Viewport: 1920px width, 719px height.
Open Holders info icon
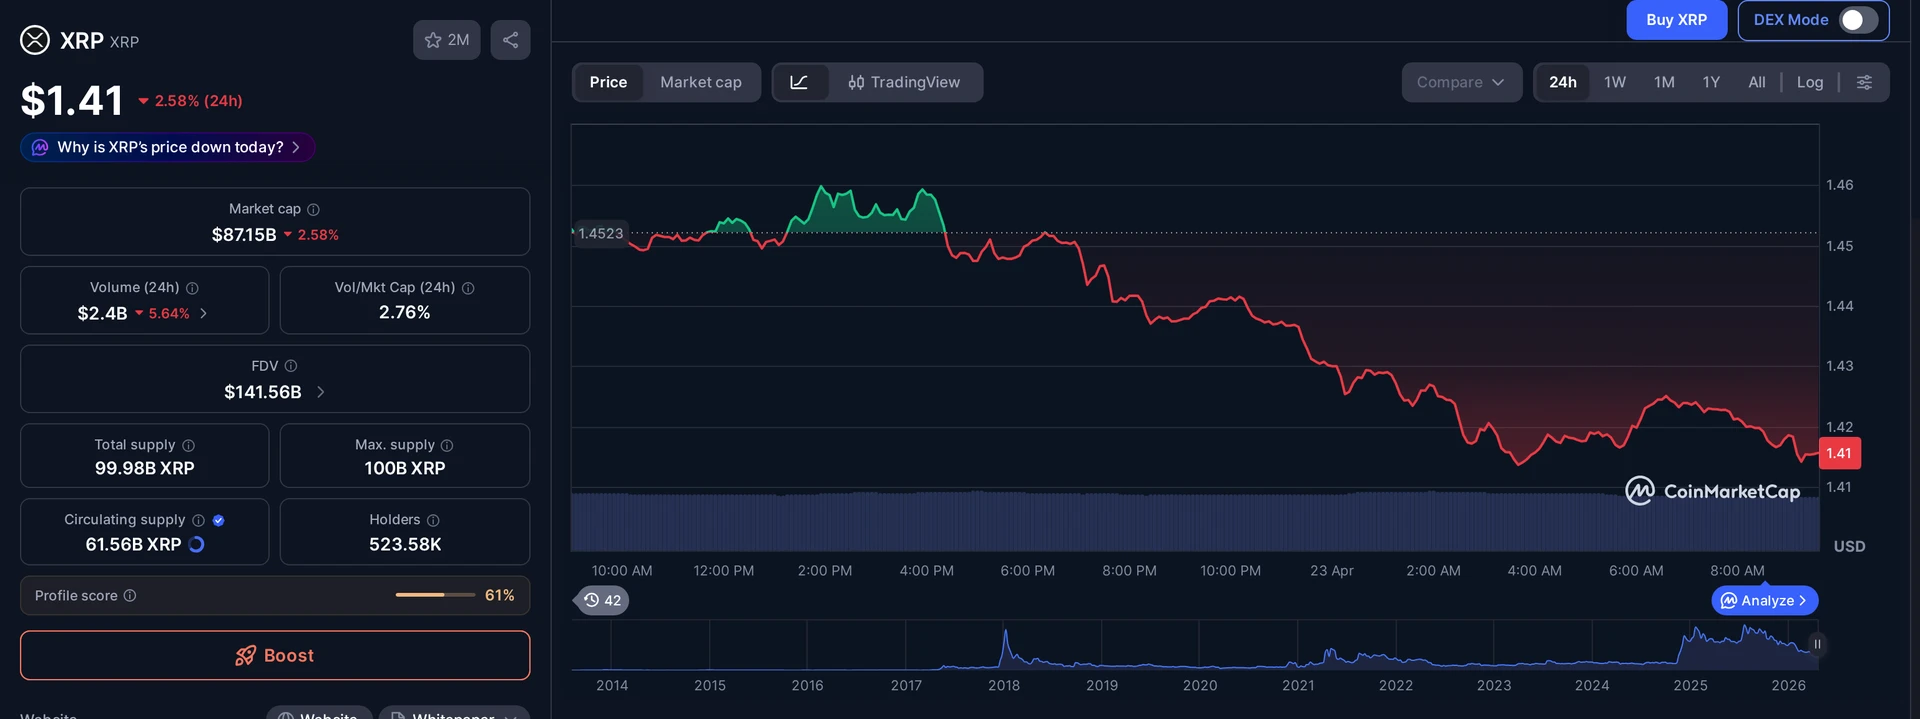(433, 520)
